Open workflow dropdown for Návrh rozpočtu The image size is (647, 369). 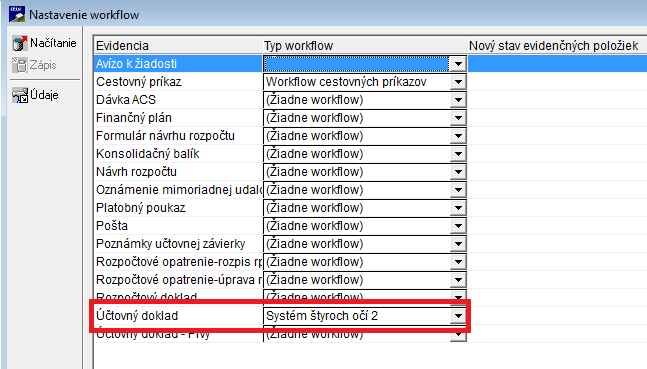point(458,172)
